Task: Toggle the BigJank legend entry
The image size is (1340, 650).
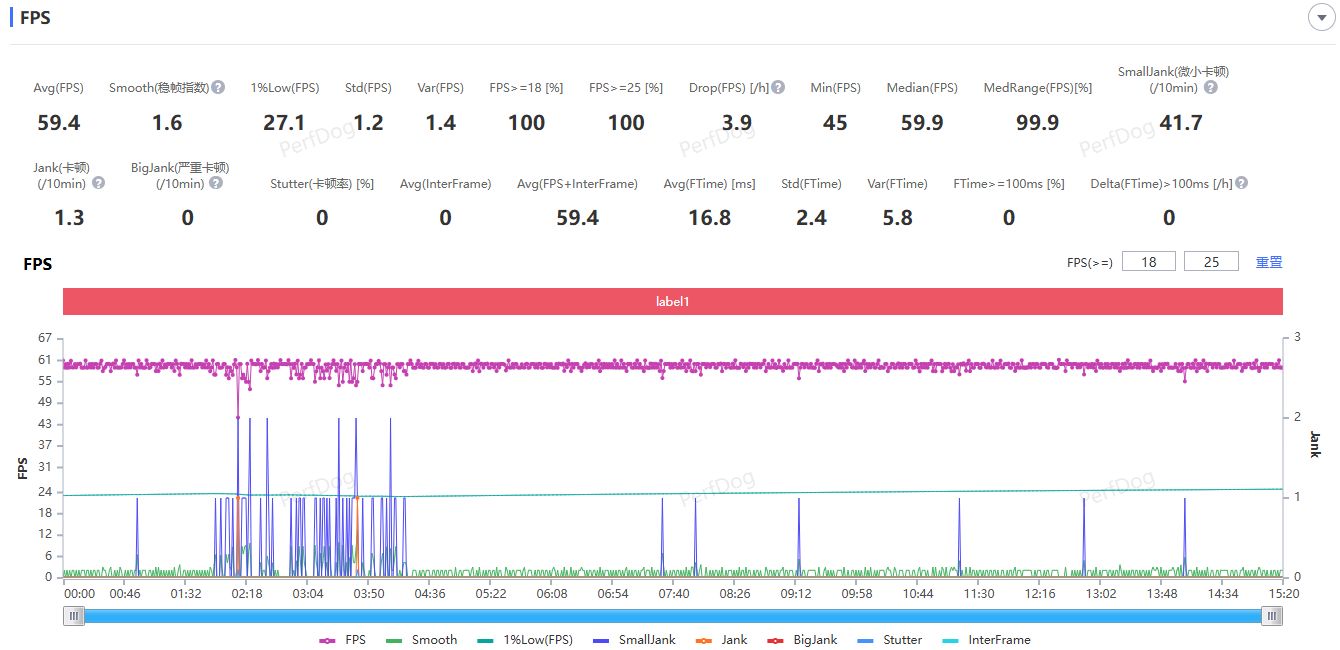Action: (802, 640)
